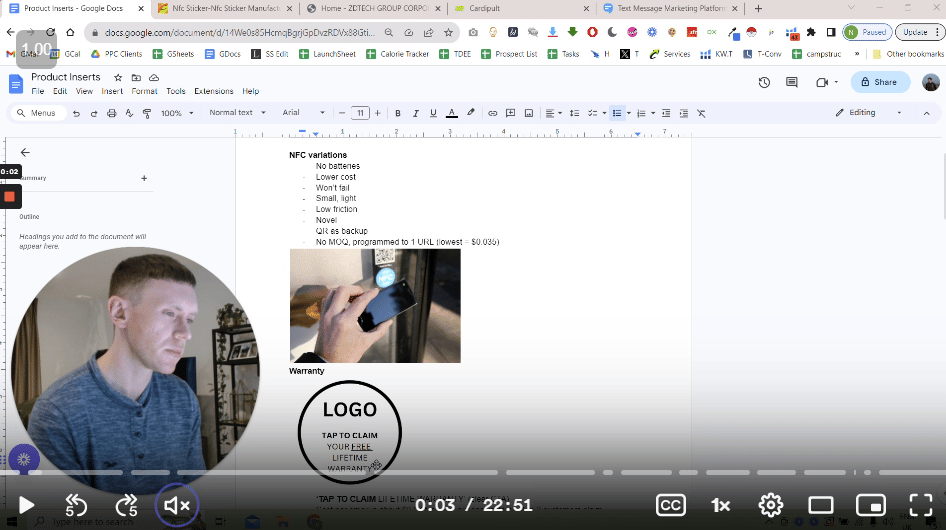The height and width of the screenshot is (530, 946).
Task: Move document folder icon
Action: [x=136, y=77]
